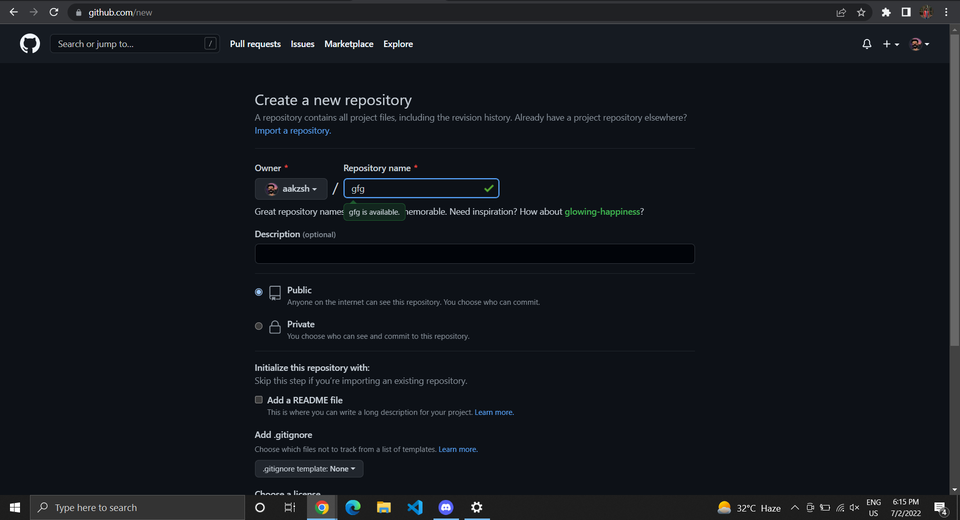Open the GitHub home logo
The image size is (960, 520).
29,43
